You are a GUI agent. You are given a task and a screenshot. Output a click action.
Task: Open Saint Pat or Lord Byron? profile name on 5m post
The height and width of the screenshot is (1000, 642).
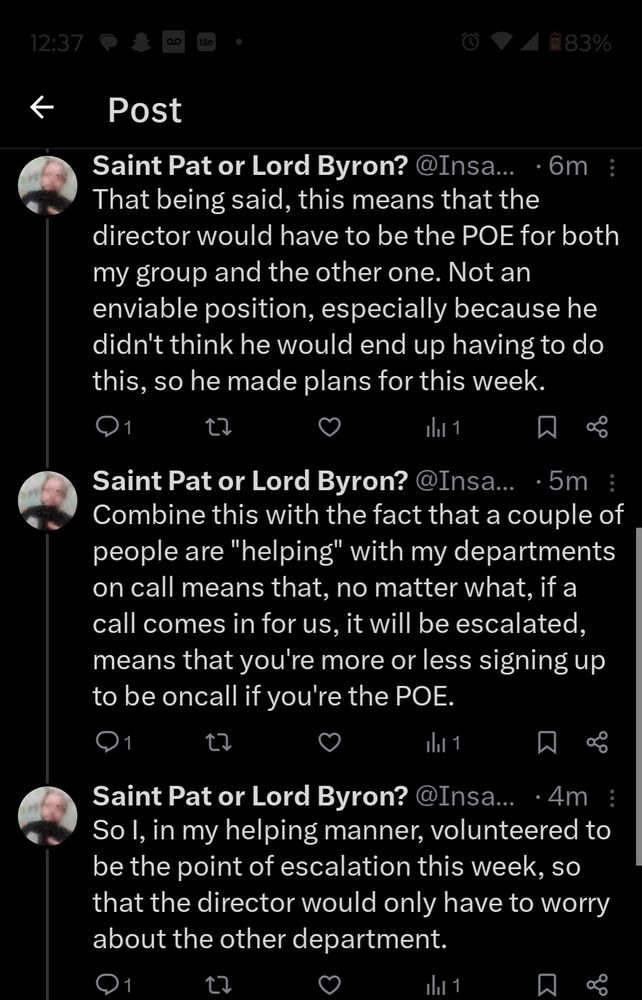tap(249, 481)
